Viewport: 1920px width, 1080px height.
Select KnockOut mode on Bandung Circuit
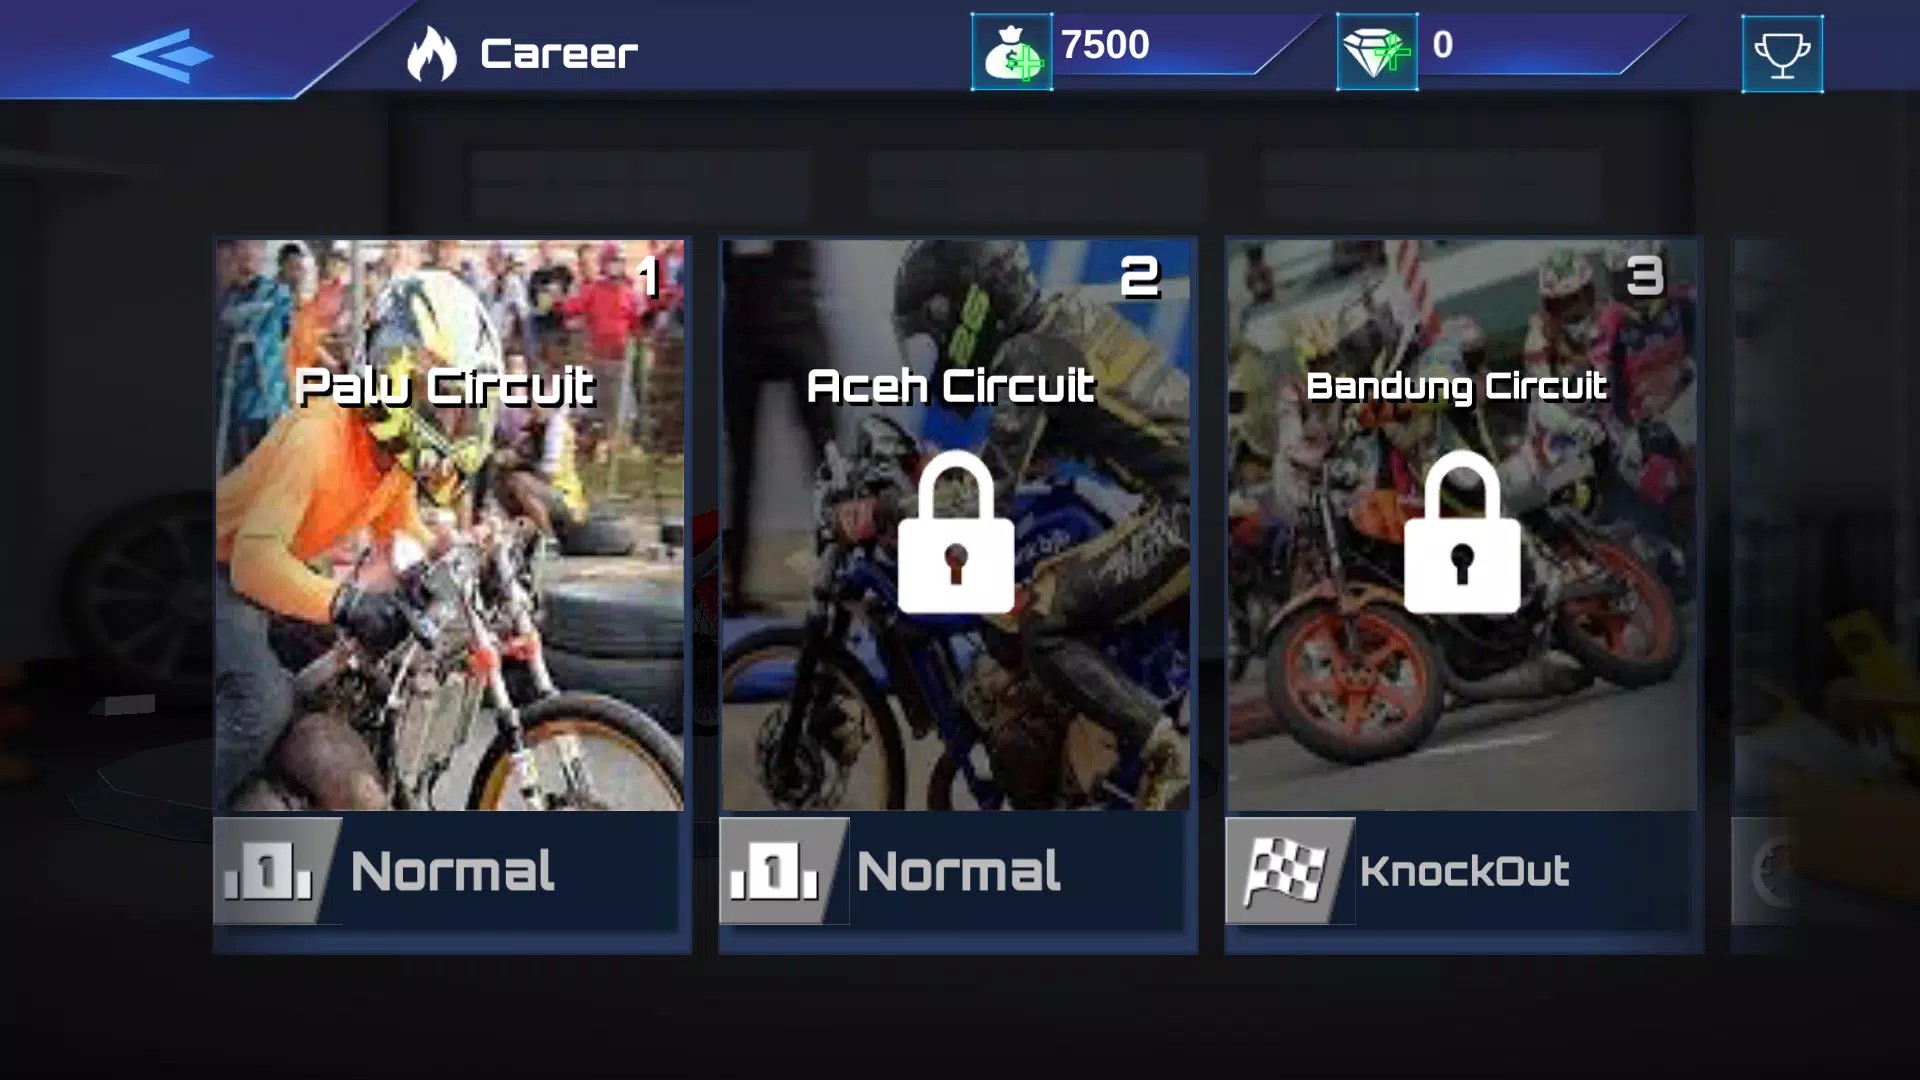click(x=1461, y=870)
